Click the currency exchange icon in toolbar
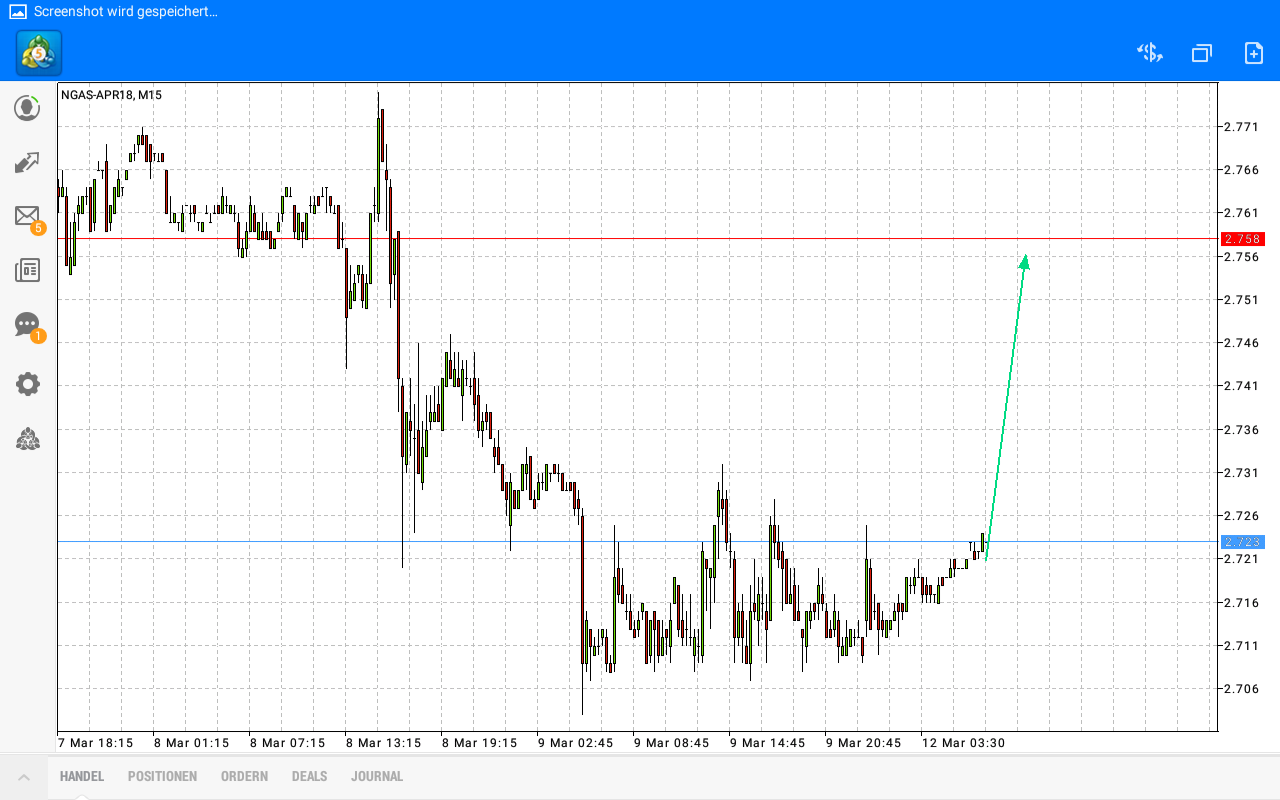Viewport: 1280px width, 800px height. point(1149,52)
